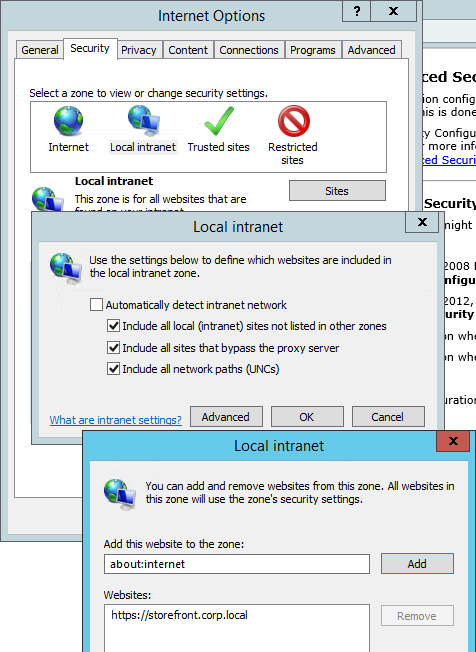Uncheck Include all local intranet sites
This screenshot has width=476, height=652.
coord(113,326)
